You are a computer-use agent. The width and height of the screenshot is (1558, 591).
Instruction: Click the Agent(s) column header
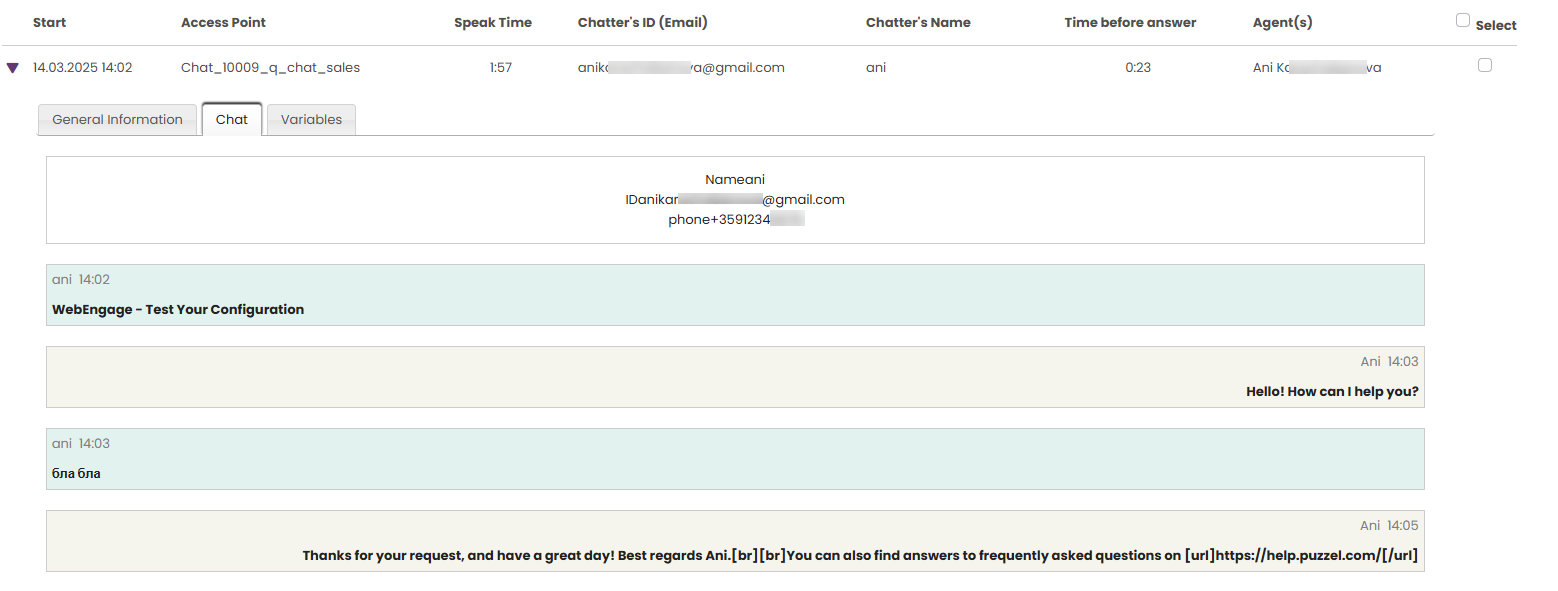(1282, 22)
